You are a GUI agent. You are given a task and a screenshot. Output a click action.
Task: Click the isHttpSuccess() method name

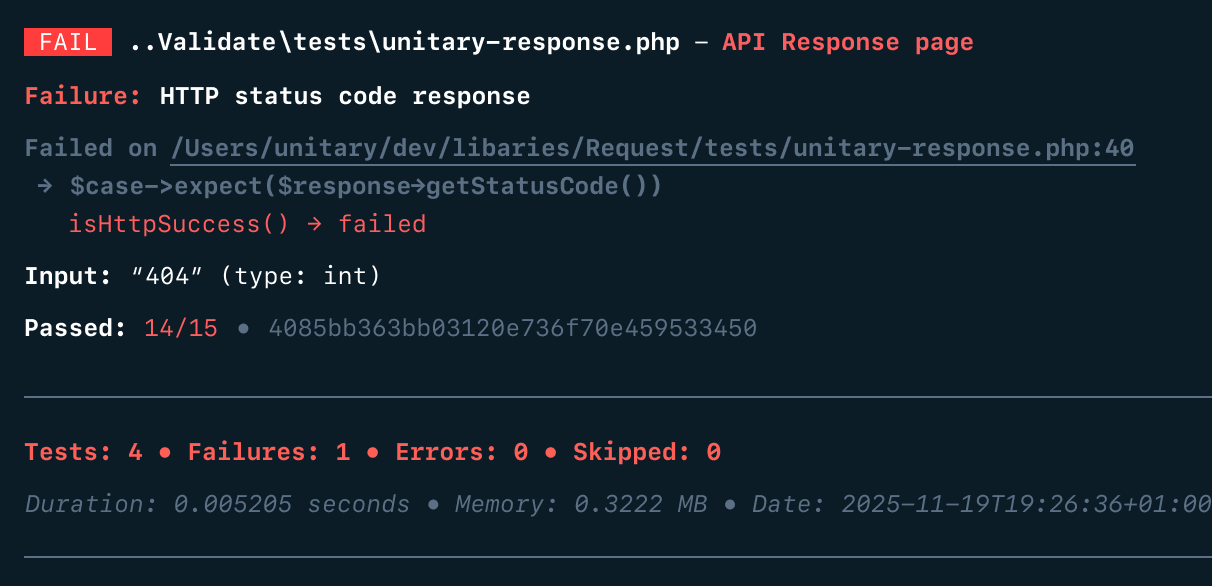pos(179,224)
